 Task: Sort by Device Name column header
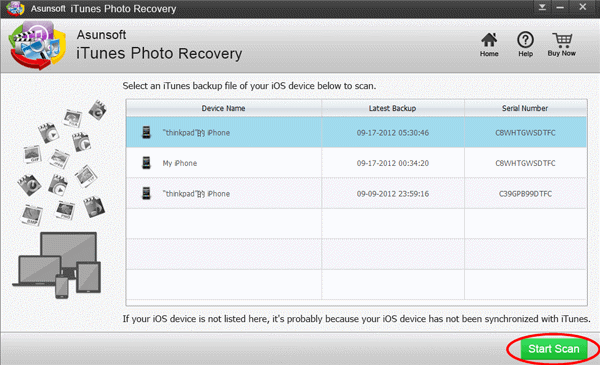223,108
